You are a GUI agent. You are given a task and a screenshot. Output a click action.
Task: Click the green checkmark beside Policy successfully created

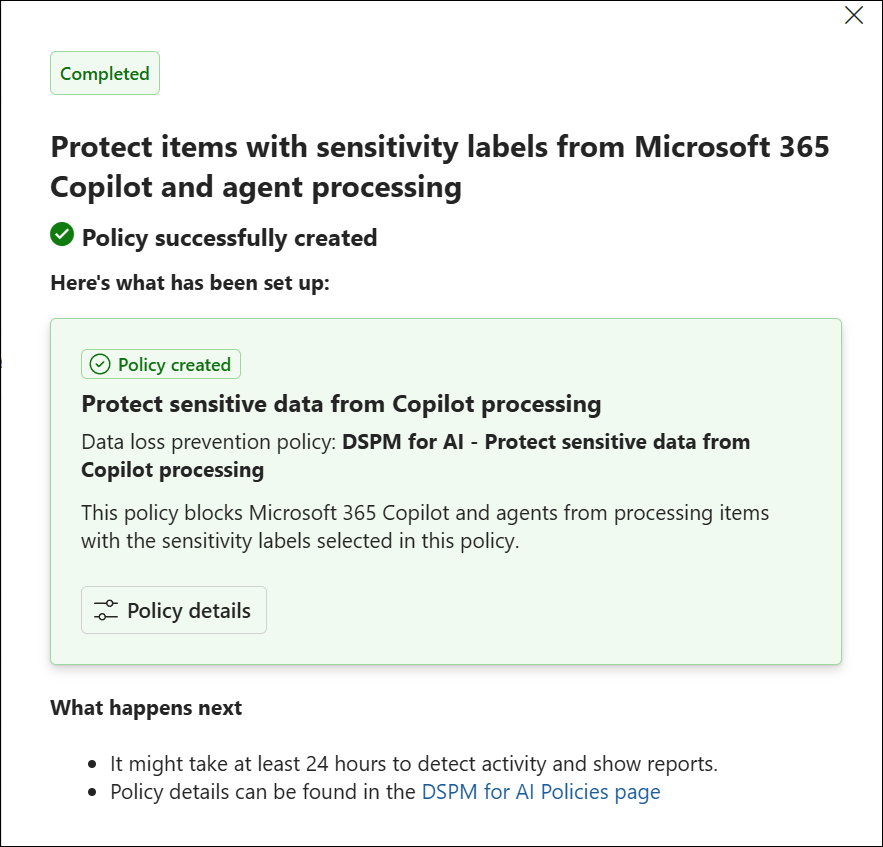point(62,235)
